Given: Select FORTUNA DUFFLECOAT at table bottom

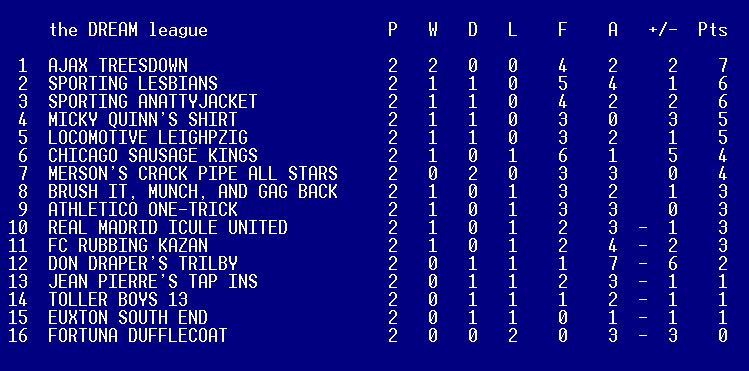Looking at the screenshot, I should click(138, 336).
